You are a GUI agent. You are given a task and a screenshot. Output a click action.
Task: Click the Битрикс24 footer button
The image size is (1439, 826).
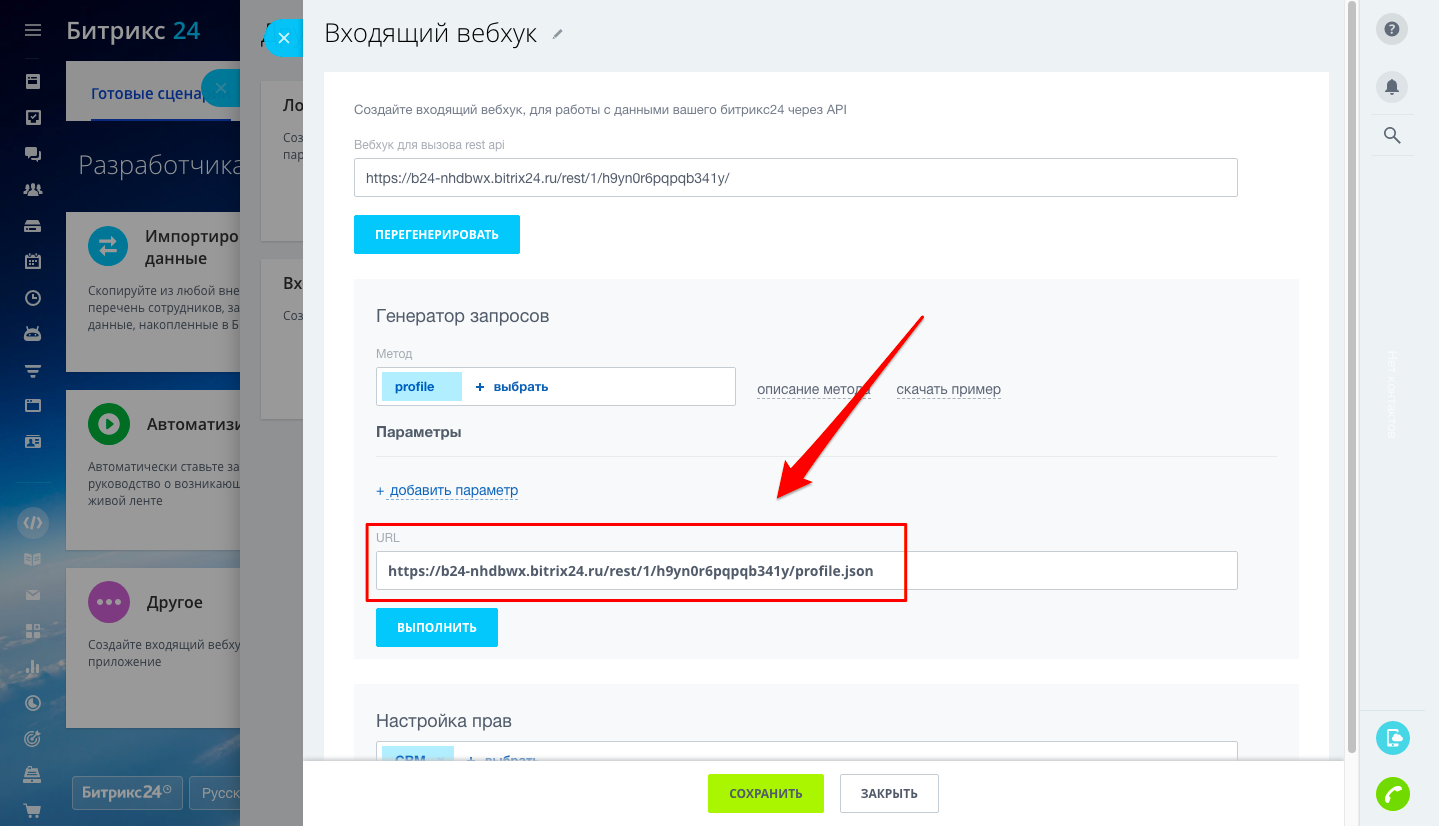127,792
